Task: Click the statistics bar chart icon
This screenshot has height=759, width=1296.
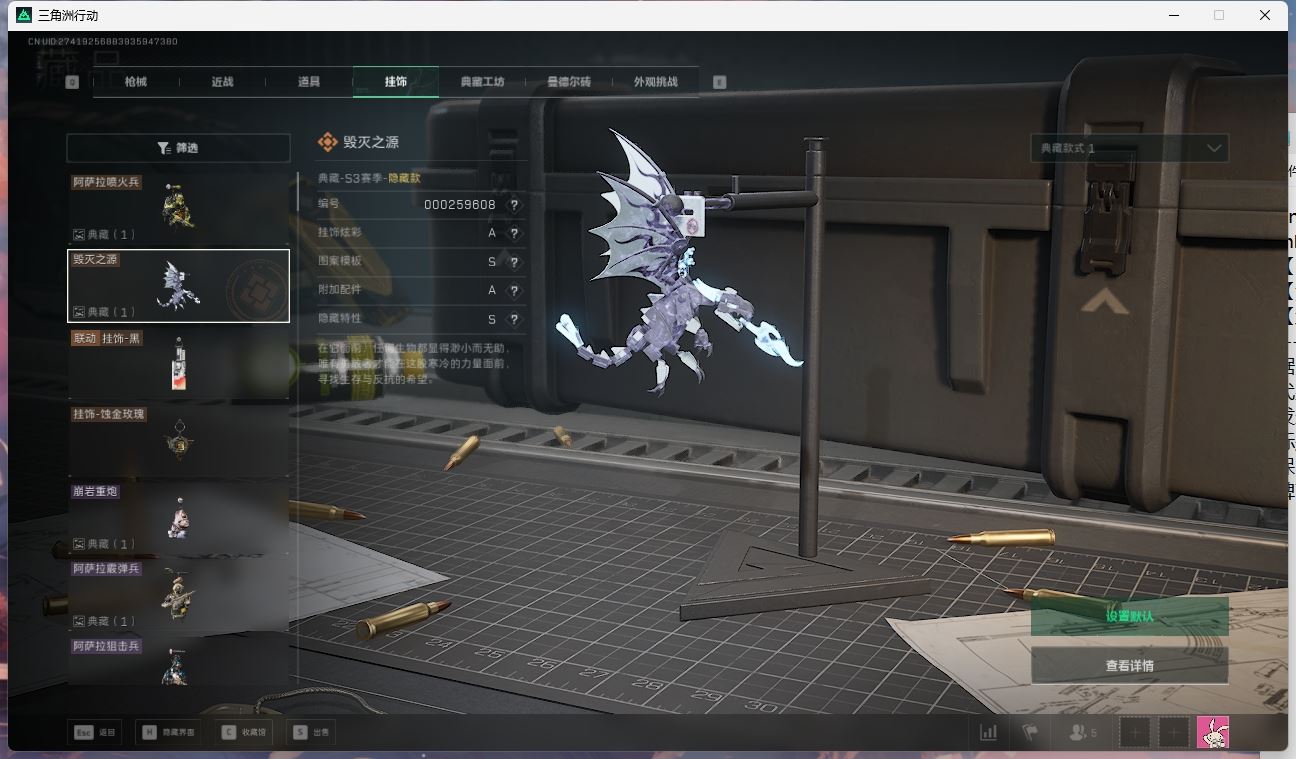Action: click(x=988, y=732)
